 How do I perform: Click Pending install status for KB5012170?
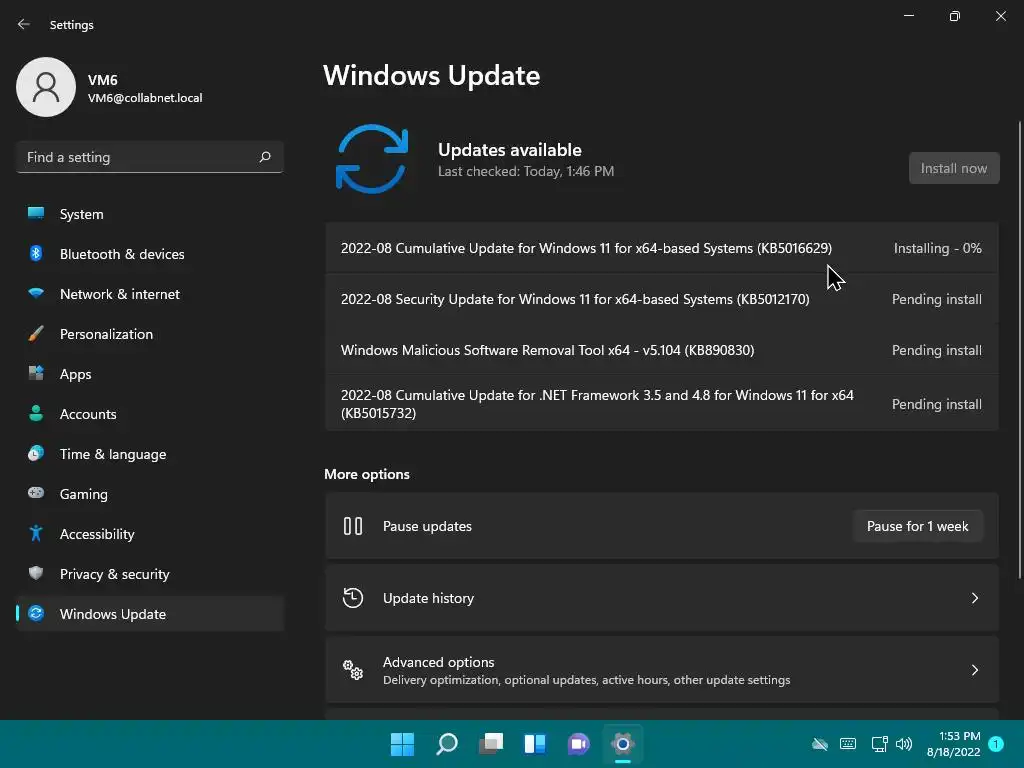936,299
